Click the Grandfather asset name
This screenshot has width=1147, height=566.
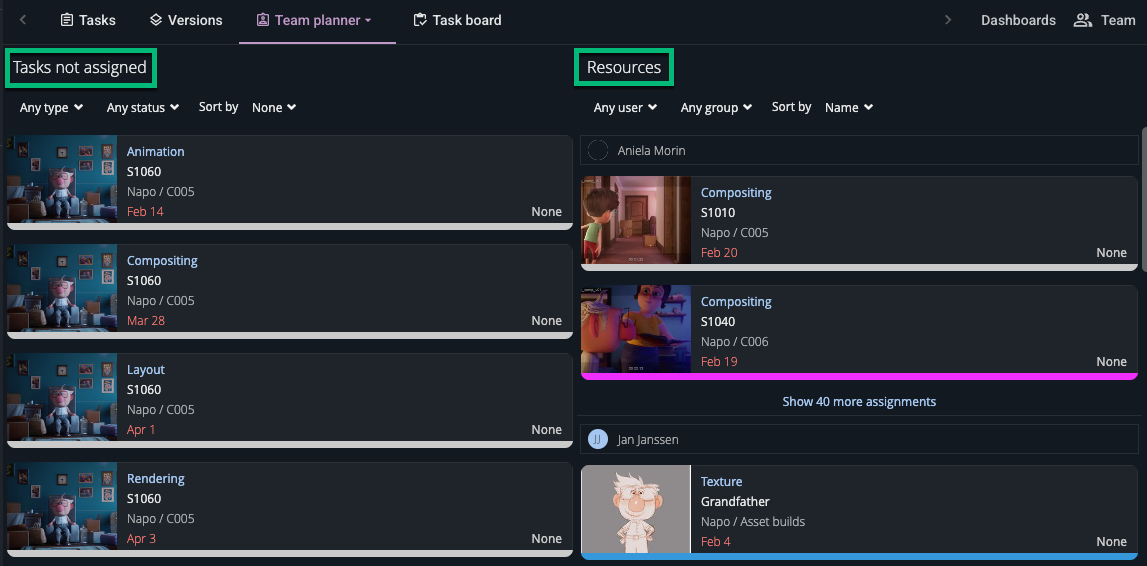tap(735, 502)
